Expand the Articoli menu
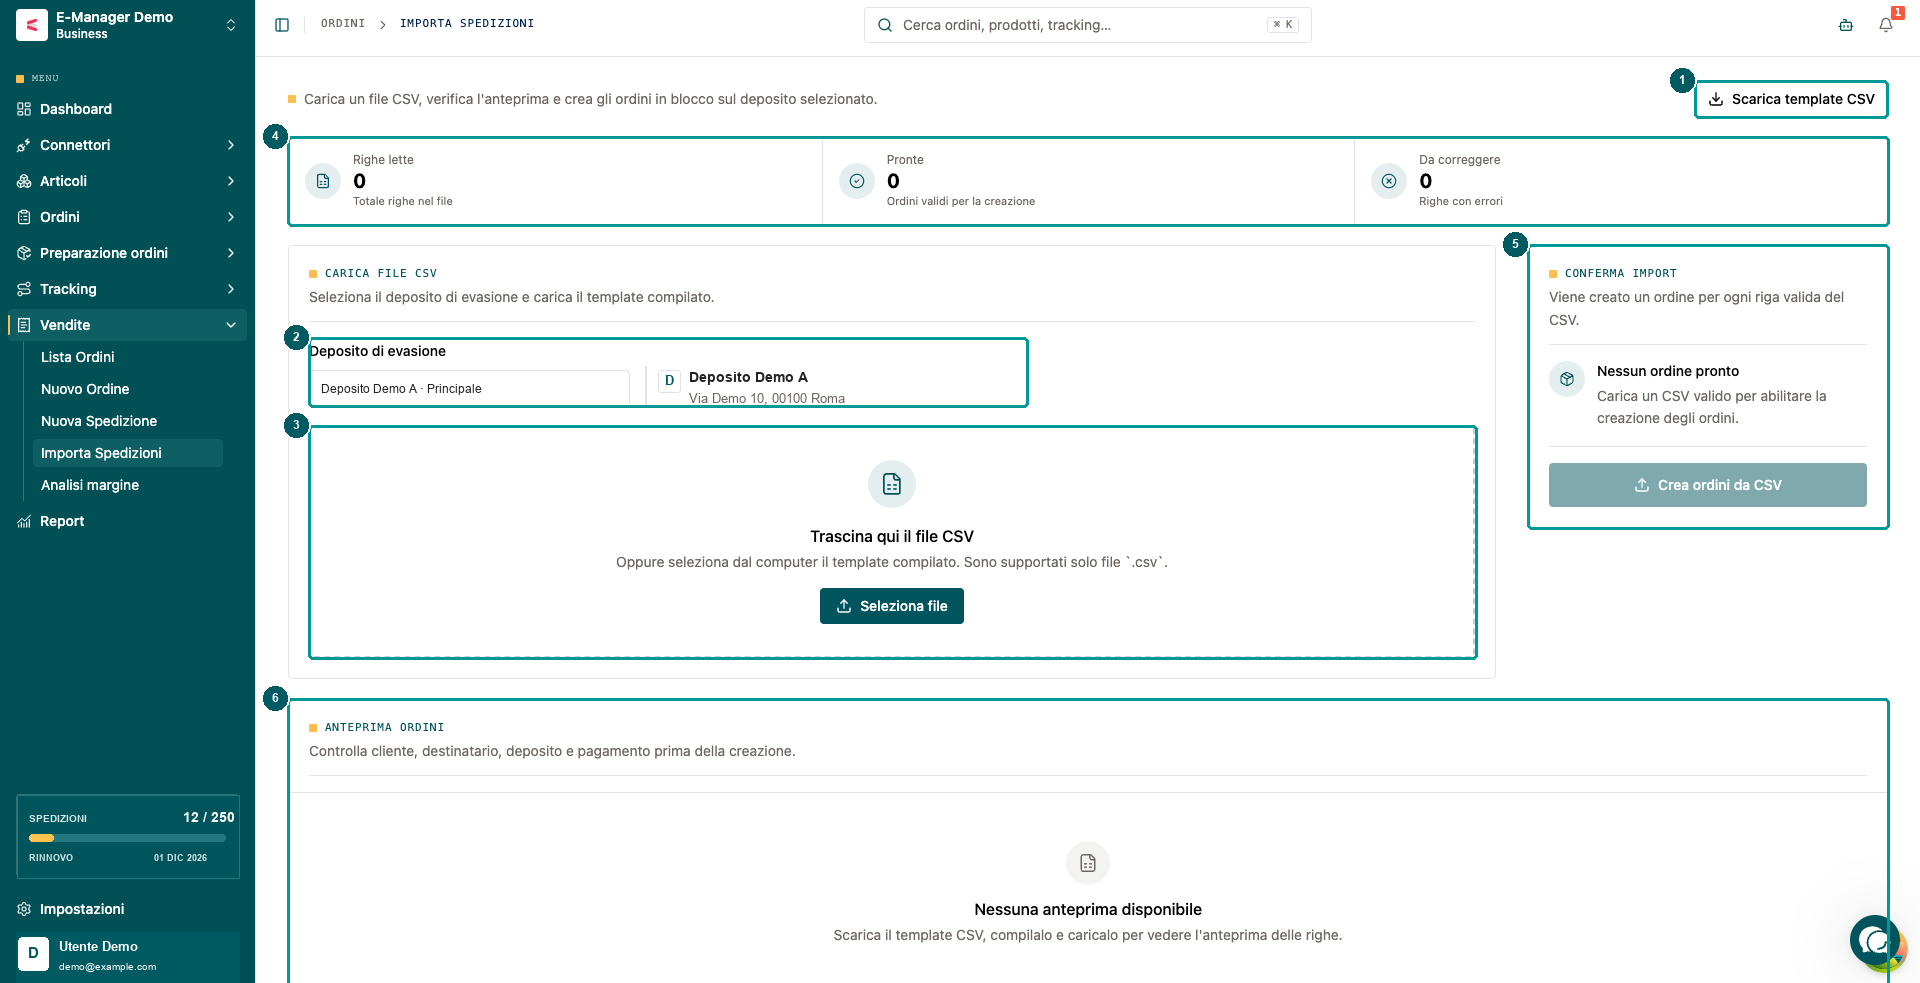The image size is (1920, 983). click(127, 181)
